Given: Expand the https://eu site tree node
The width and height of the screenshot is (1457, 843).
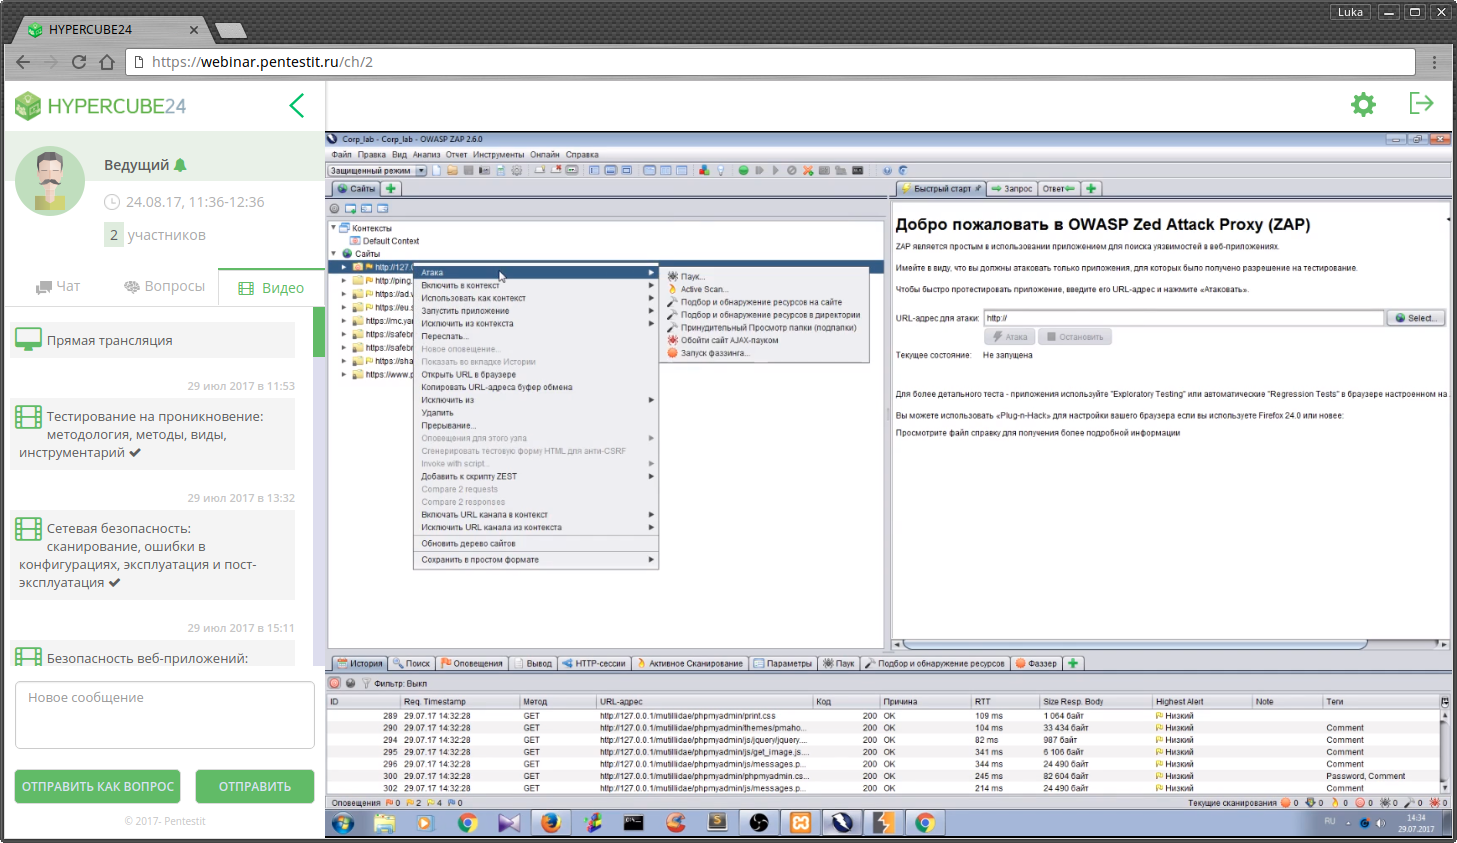Looking at the screenshot, I should point(344,307).
